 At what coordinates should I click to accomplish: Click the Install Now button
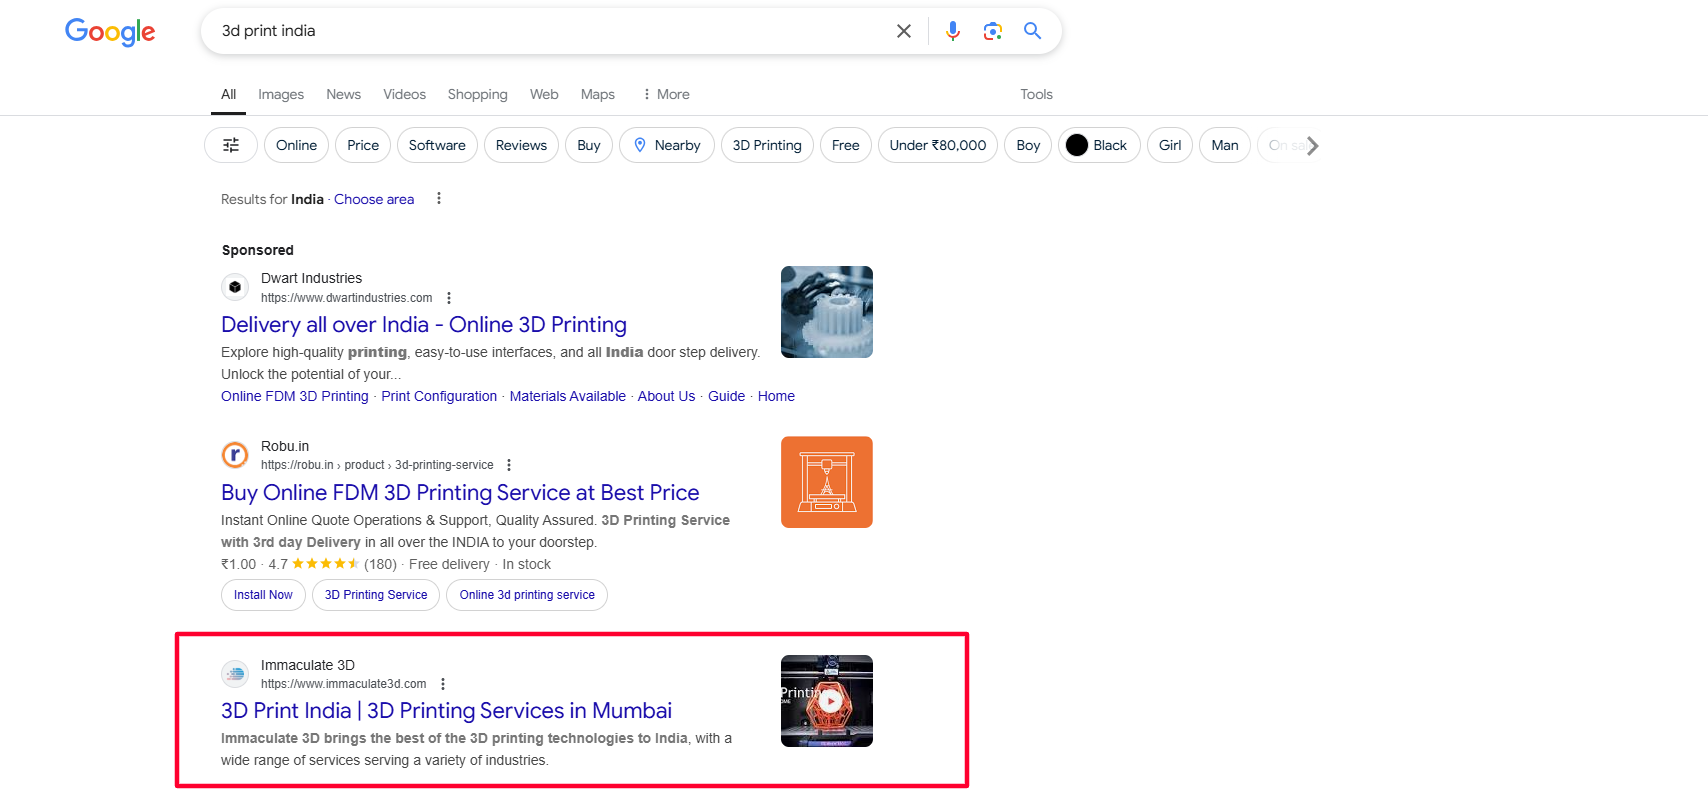tap(263, 595)
